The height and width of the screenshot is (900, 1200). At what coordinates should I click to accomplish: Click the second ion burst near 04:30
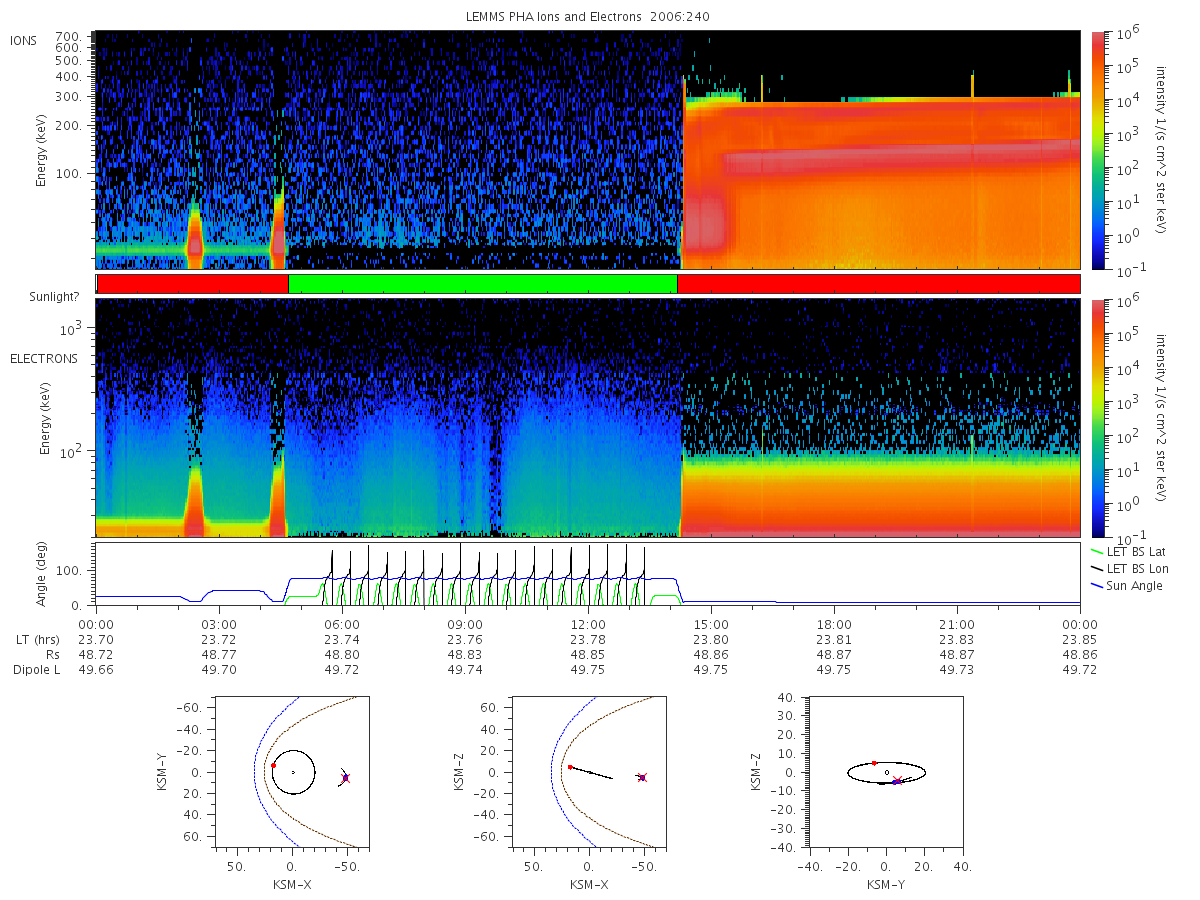(x=278, y=232)
